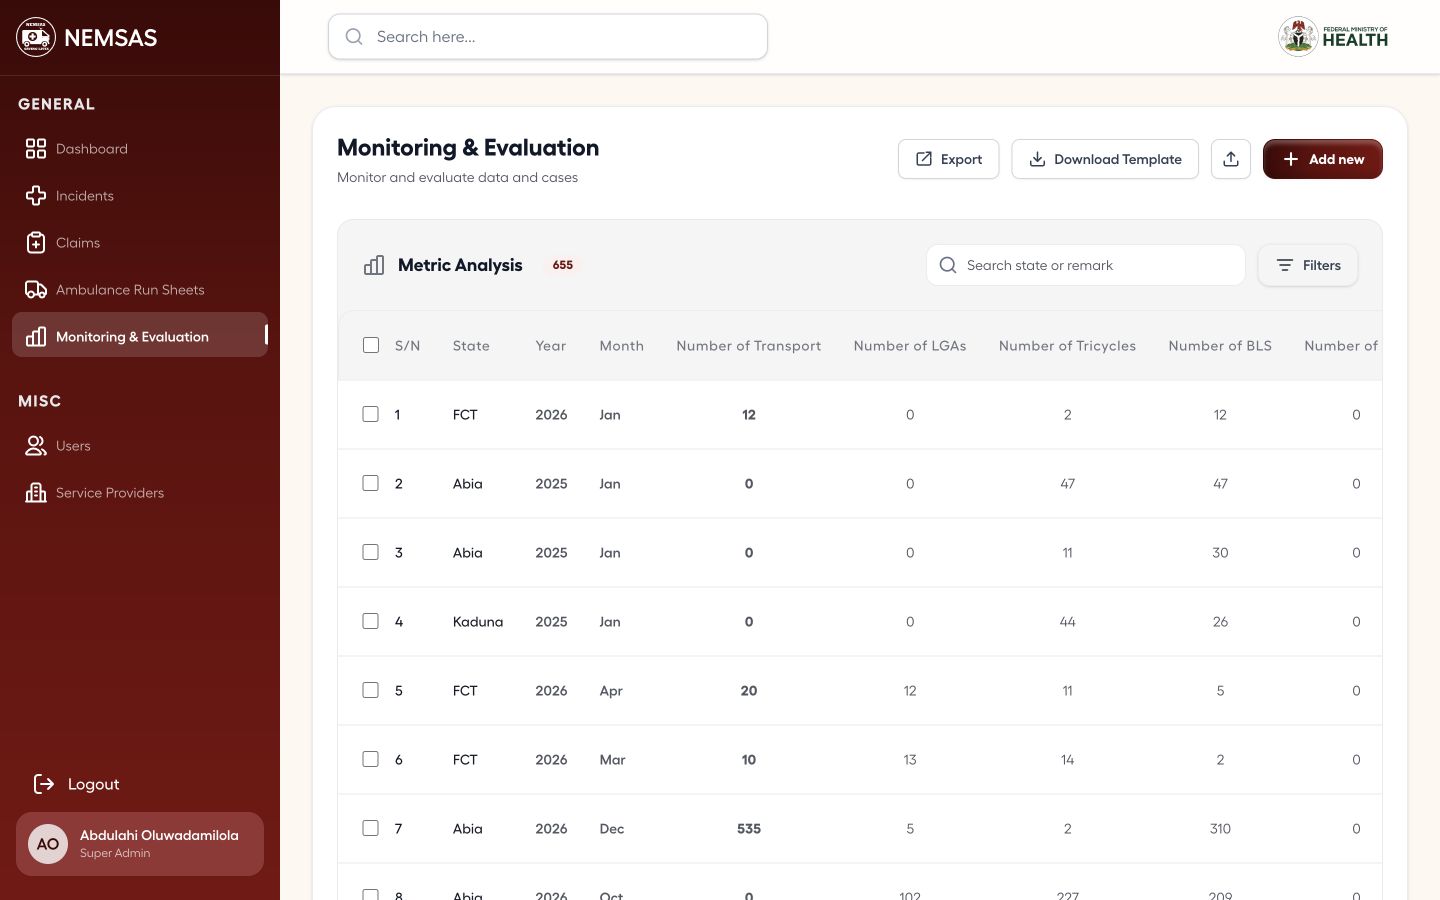The height and width of the screenshot is (900, 1440).
Task: Go to the Users page
Action: 140,446
